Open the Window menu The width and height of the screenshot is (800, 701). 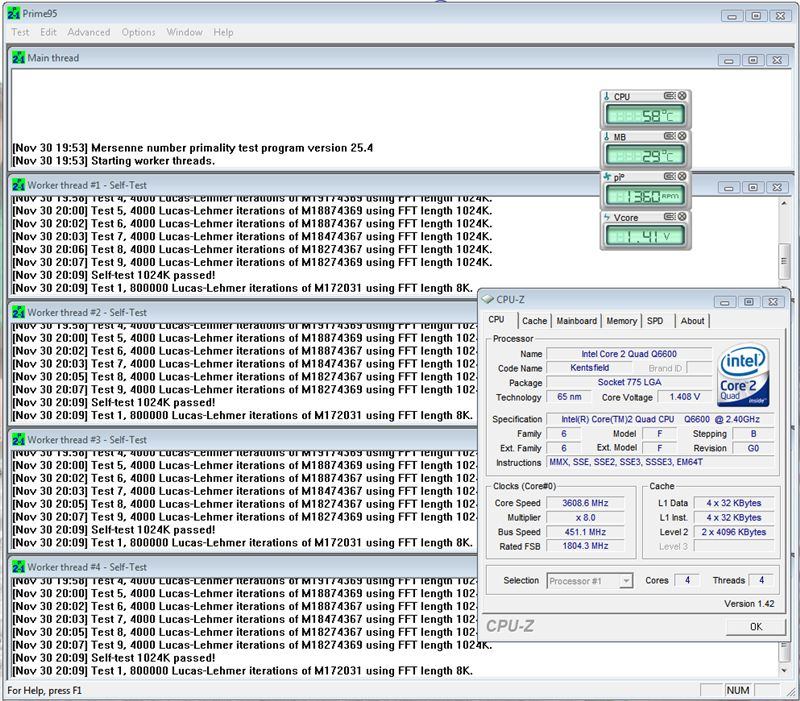[x=184, y=32]
